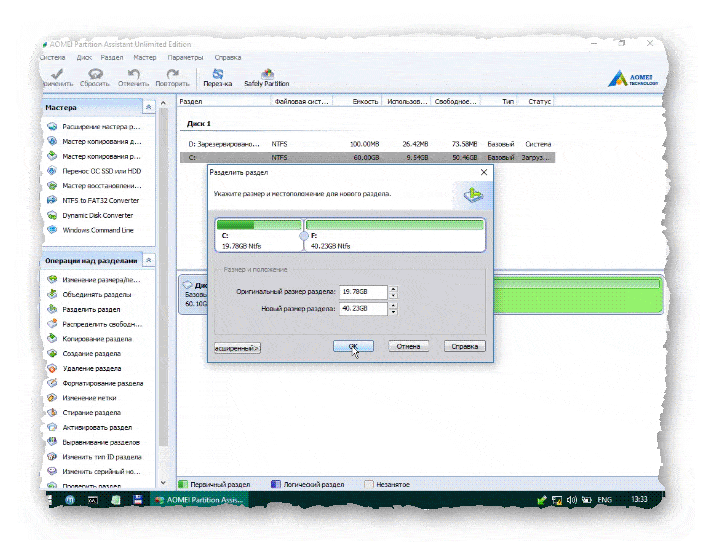Select Активировать раздел operation
The width and height of the screenshot is (704, 544).
pyautogui.click(x=90, y=427)
